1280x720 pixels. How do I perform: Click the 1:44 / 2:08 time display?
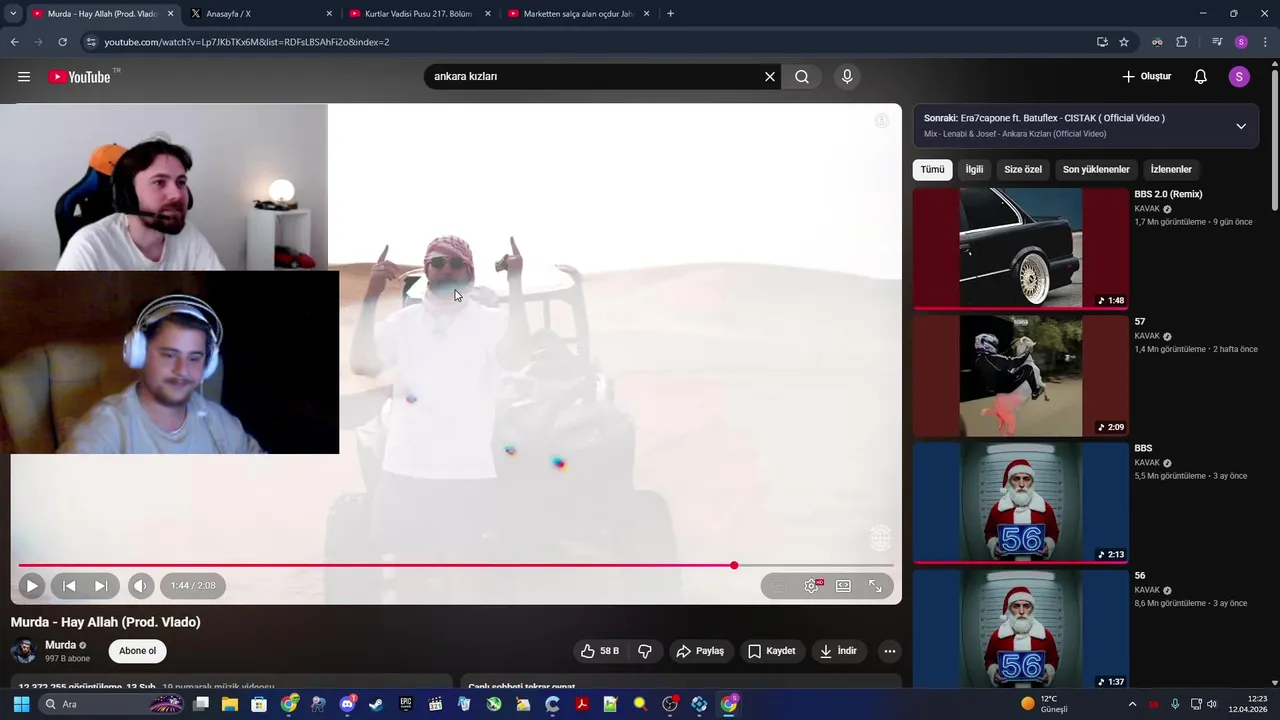pos(193,586)
